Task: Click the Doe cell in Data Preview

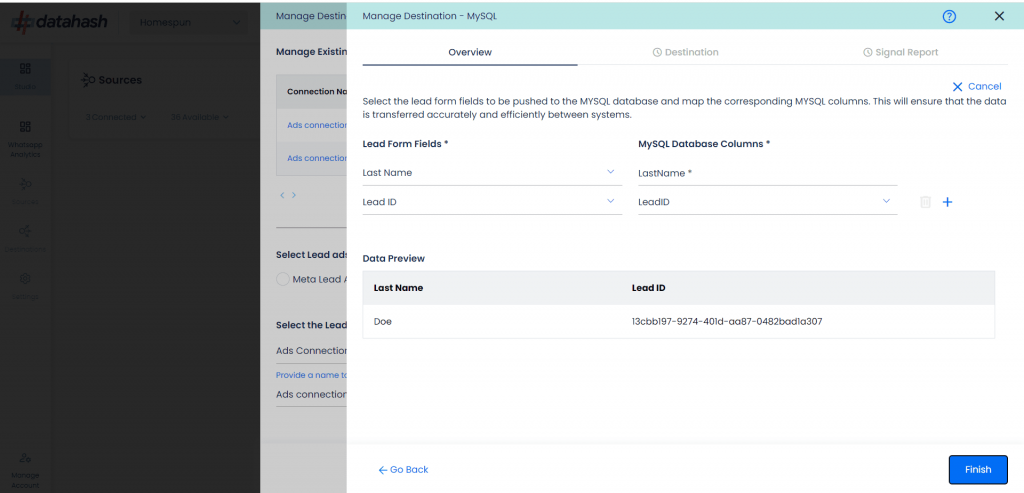Action: (383, 321)
